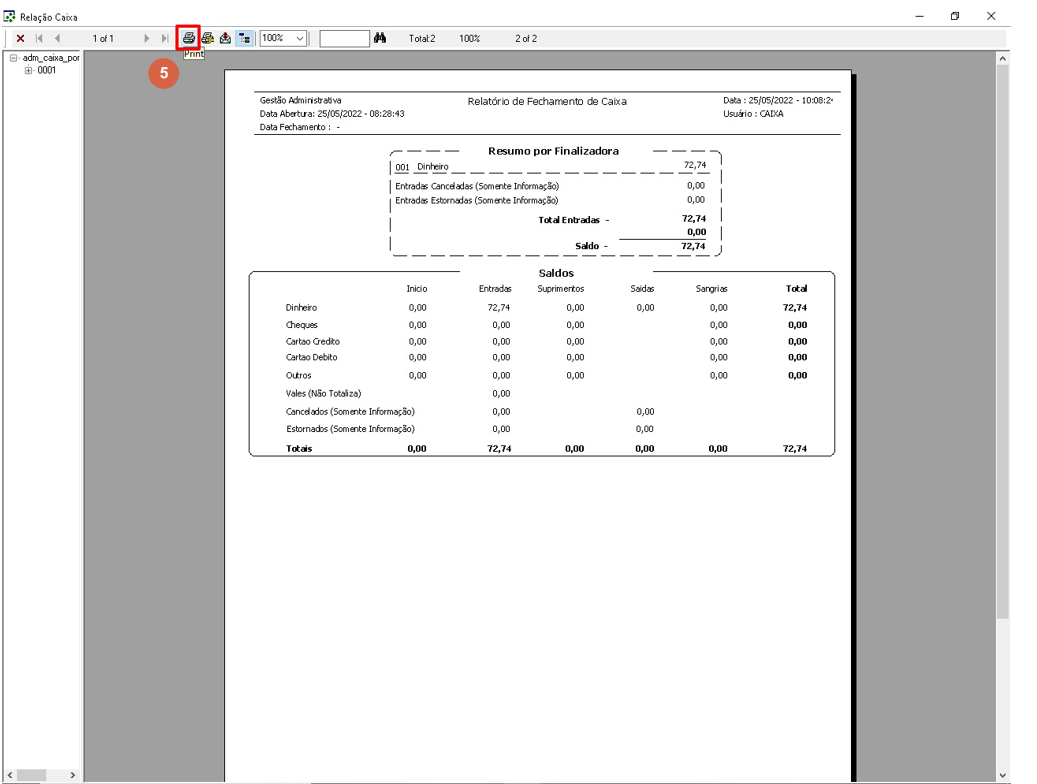Image resolution: width=1037 pixels, height=784 pixels.
Task: Click tree panel horizontal scrollbar thumb
Action: [31, 775]
